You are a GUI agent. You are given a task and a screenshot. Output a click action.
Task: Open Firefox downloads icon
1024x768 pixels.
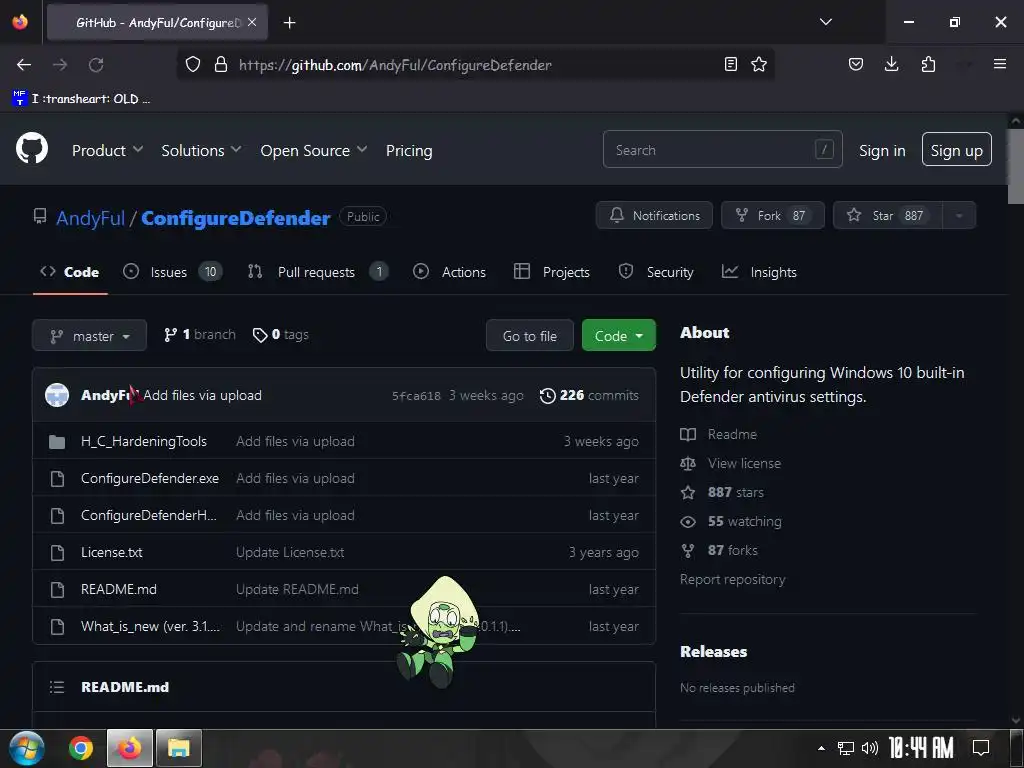point(891,64)
